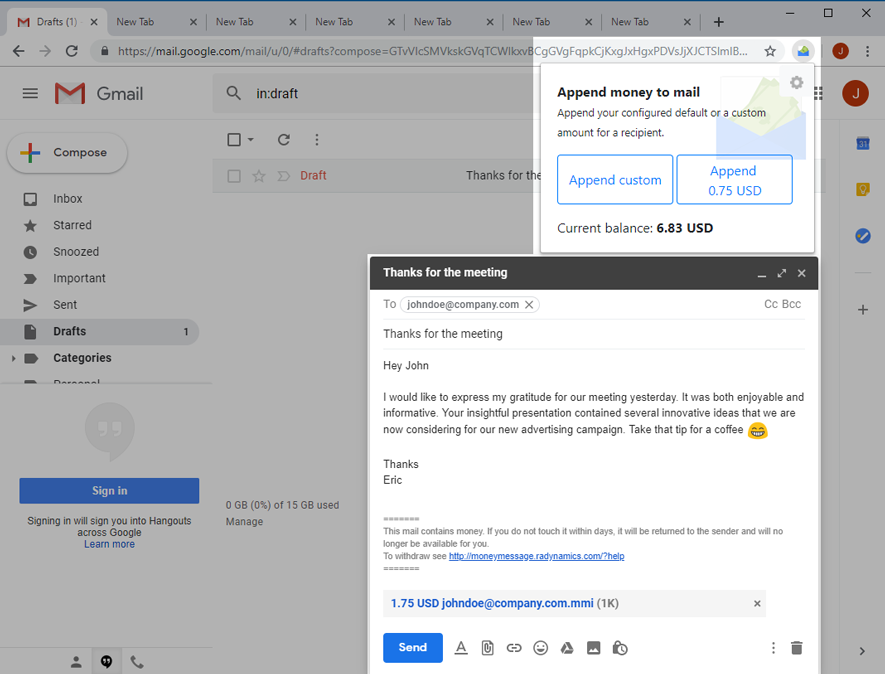The image size is (885, 674).
Task: Discard the draft with trash icon
Action: (796, 648)
